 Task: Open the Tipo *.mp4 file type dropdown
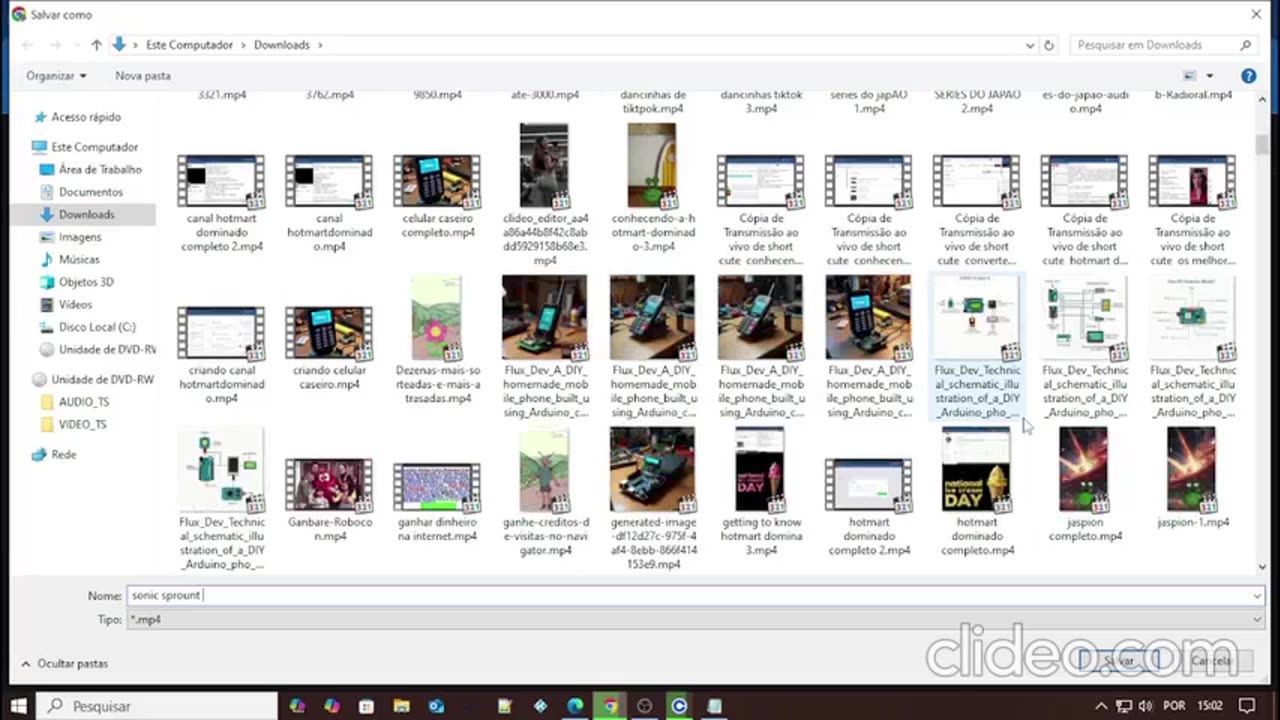694,620
